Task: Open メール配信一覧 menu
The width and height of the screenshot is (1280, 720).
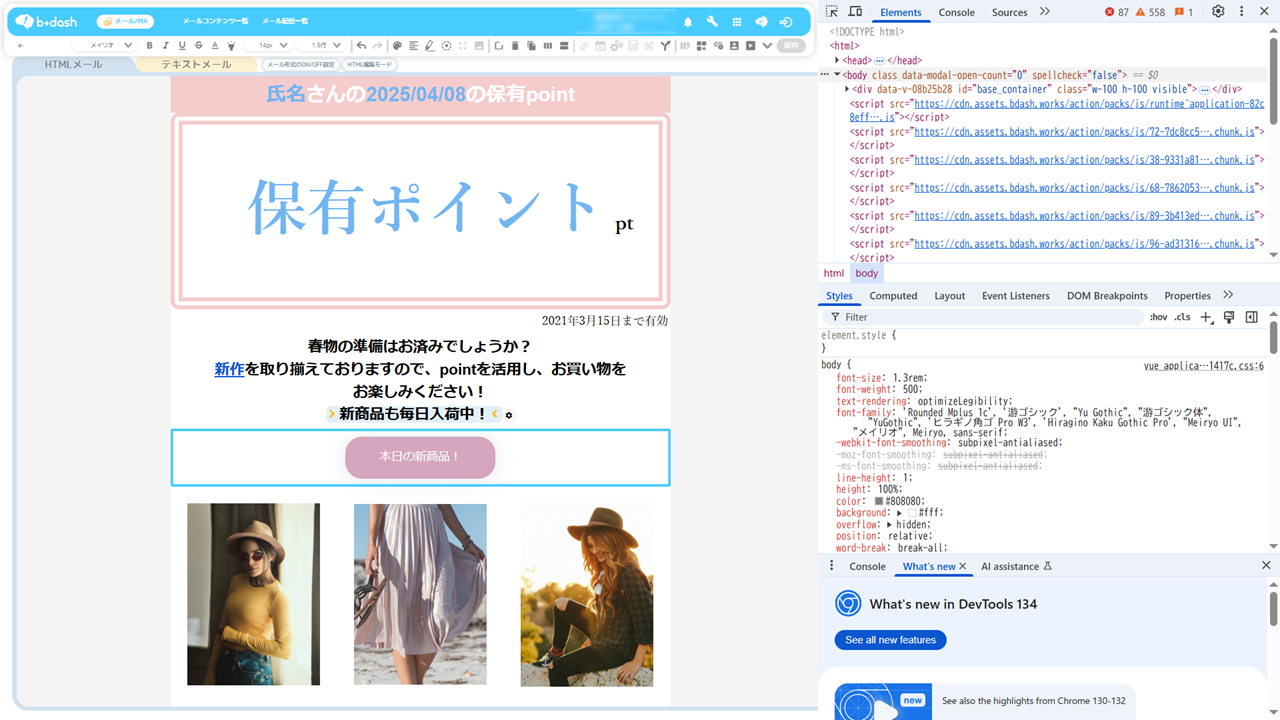Action: (x=285, y=21)
